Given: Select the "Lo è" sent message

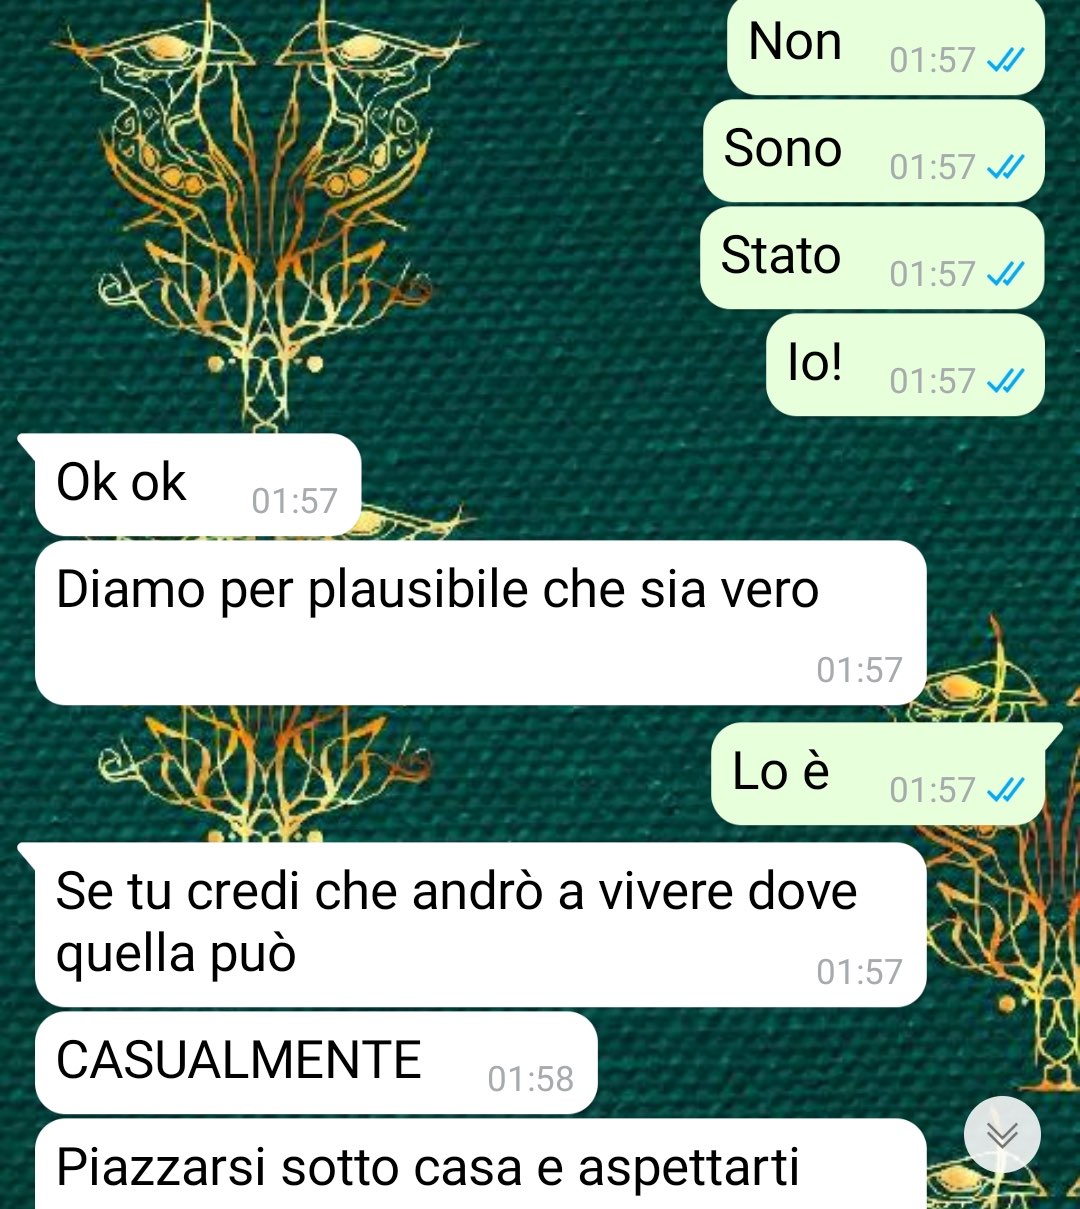Looking at the screenshot, I should pos(886,774).
